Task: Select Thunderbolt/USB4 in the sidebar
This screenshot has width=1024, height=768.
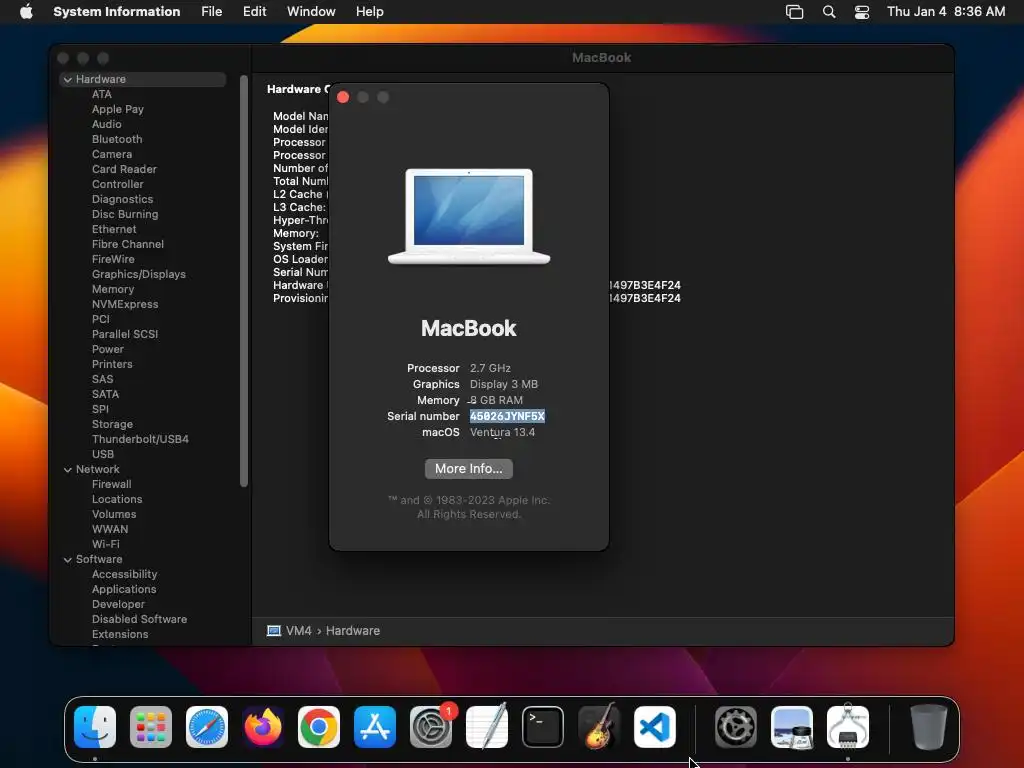Action: click(140, 440)
